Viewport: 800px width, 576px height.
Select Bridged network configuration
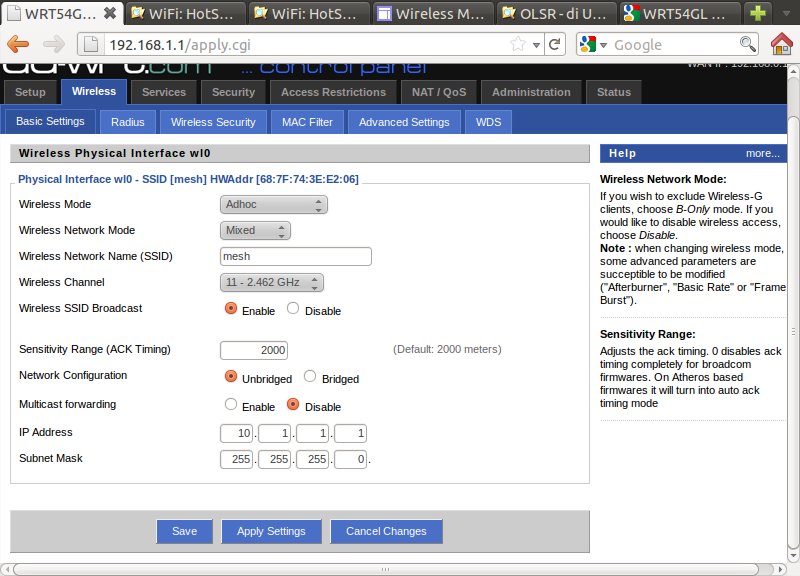click(310, 377)
